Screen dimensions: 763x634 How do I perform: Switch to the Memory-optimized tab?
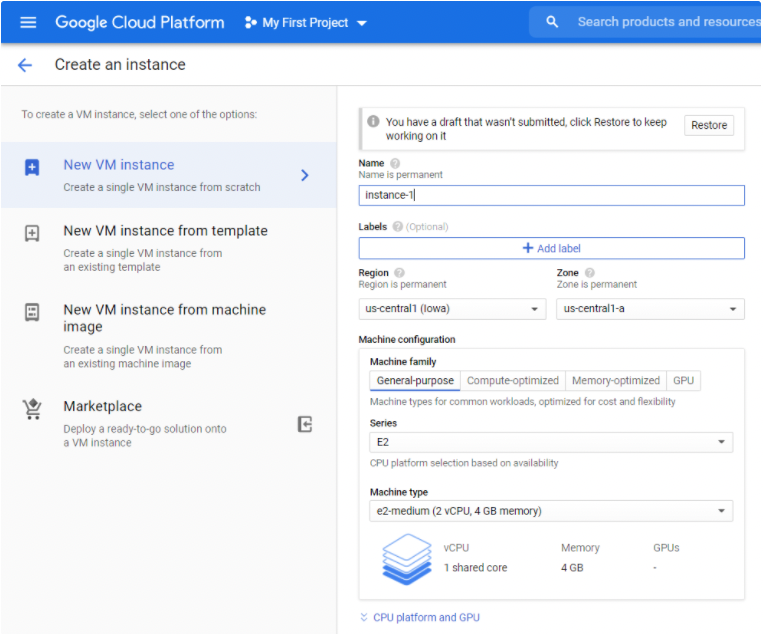pyautogui.click(x=616, y=381)
